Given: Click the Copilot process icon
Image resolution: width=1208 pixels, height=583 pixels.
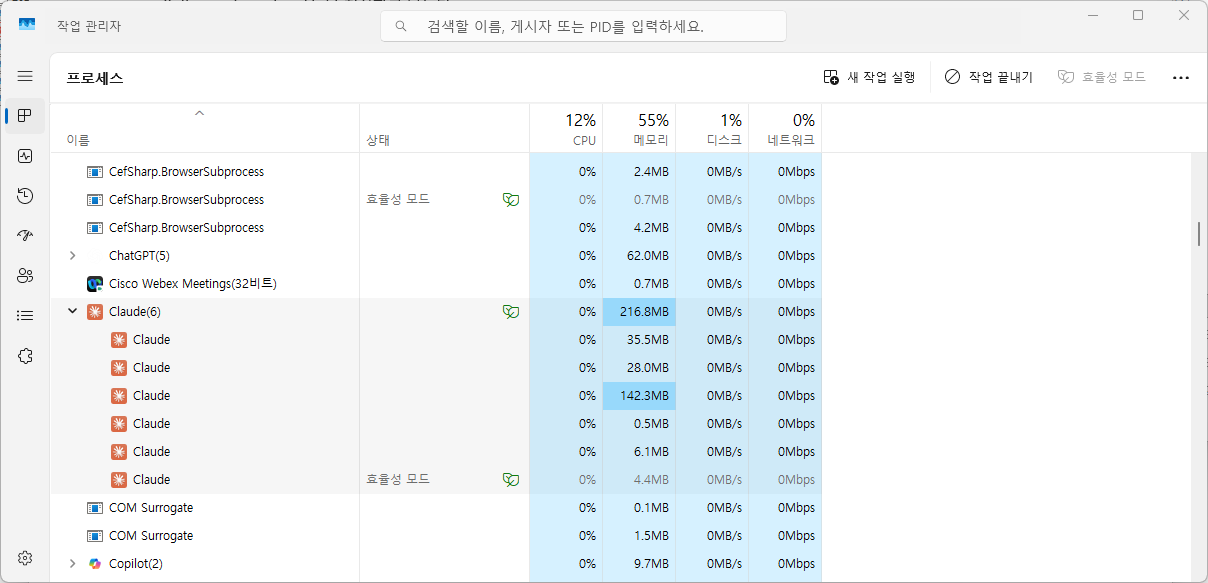Looking at the screenshot, I should (x=95, y=564).
